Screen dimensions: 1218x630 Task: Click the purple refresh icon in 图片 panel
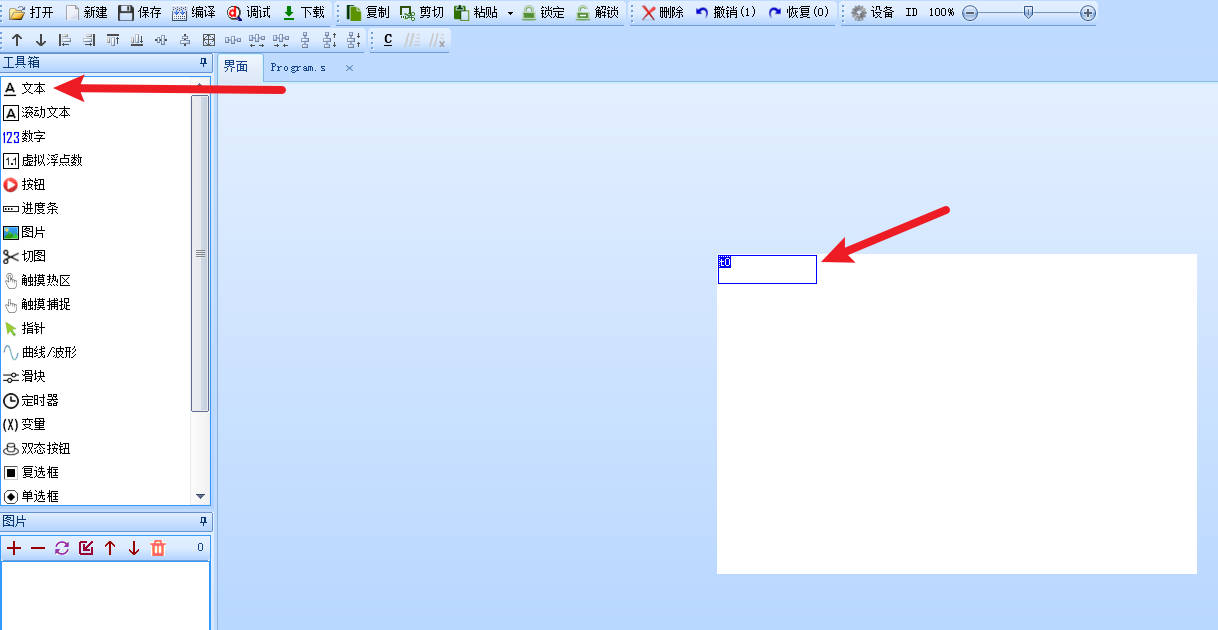62,548
